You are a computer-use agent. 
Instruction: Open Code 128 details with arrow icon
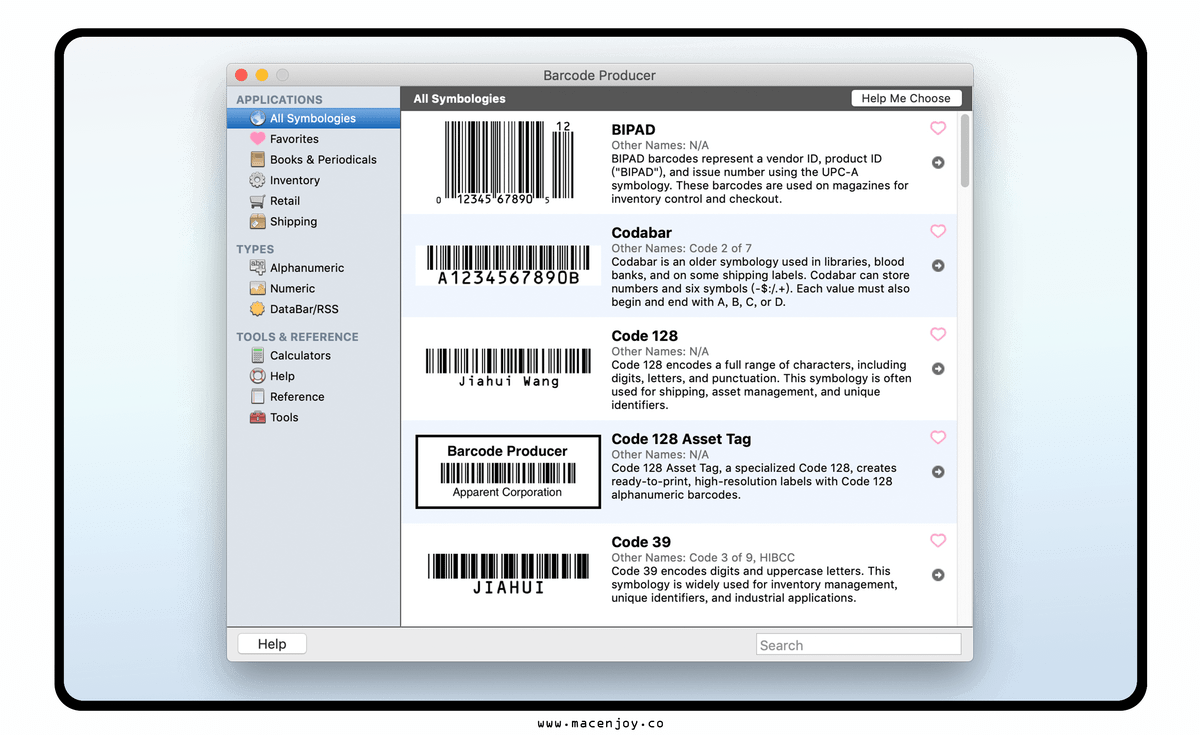[938, 368]
